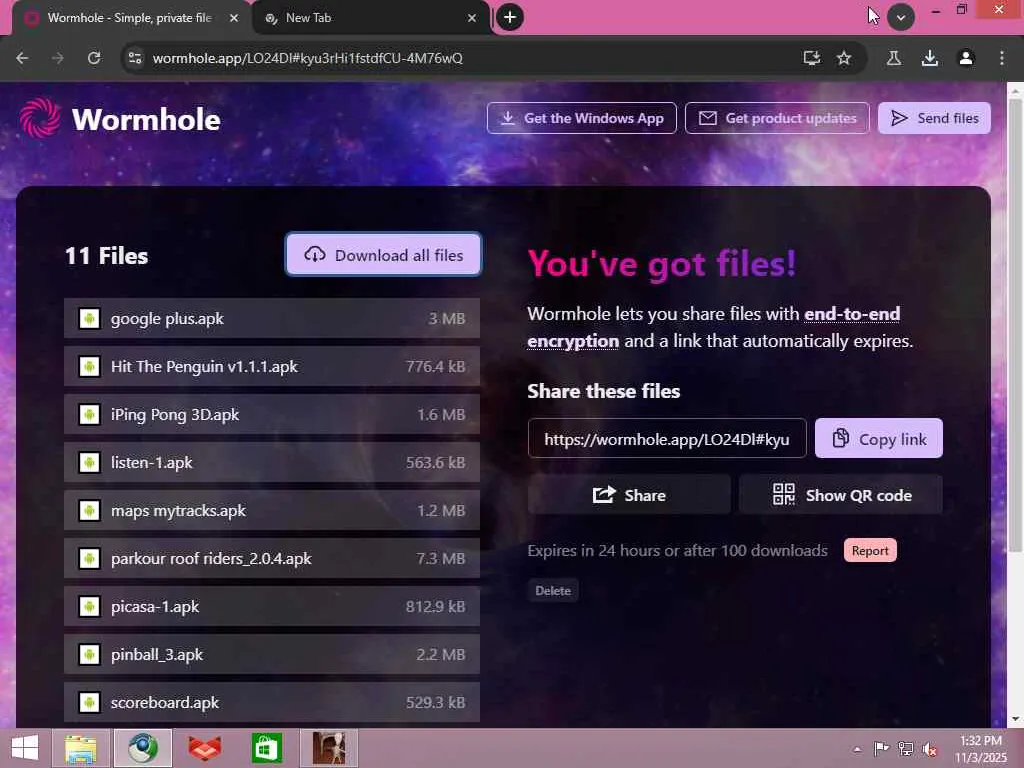This screenshot has height=768, width=1024.
Task: Click the muted volume tray icon
Action: pos(930,748)
